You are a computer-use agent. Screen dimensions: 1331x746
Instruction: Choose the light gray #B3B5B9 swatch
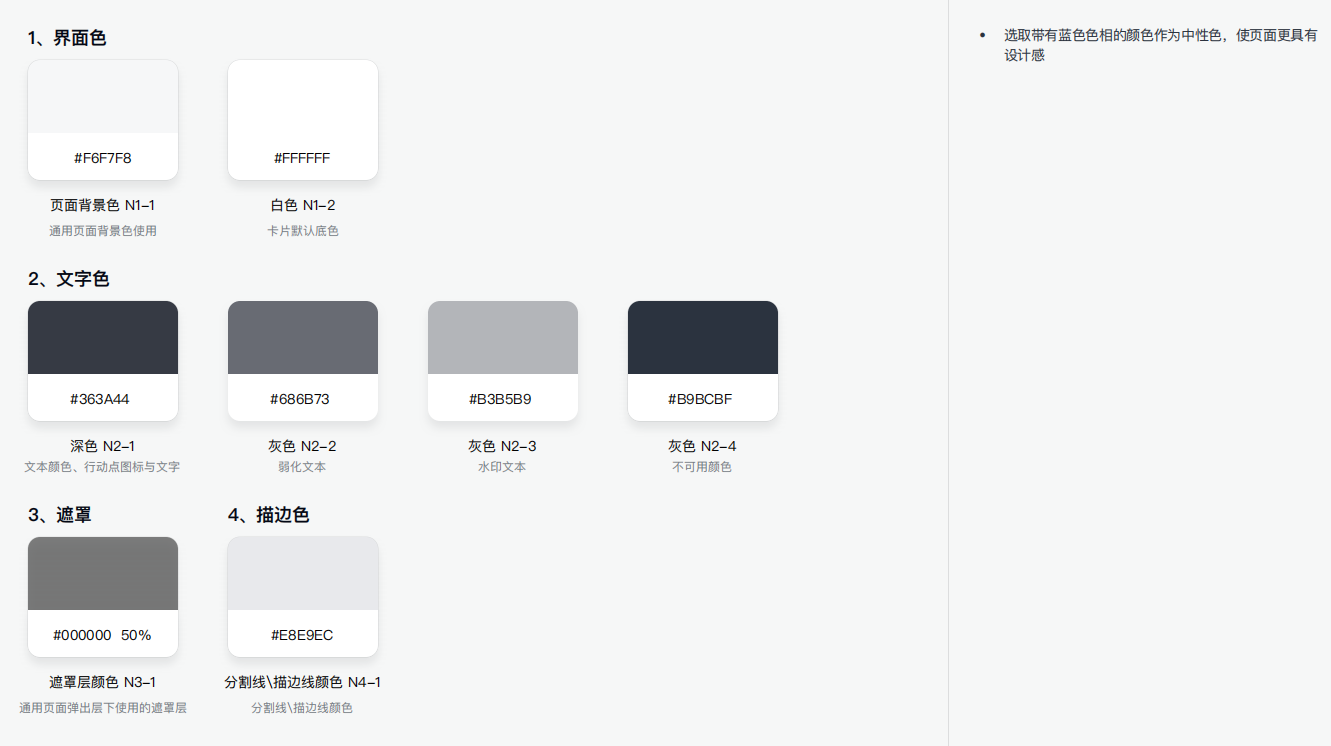[x=503, y=361]
